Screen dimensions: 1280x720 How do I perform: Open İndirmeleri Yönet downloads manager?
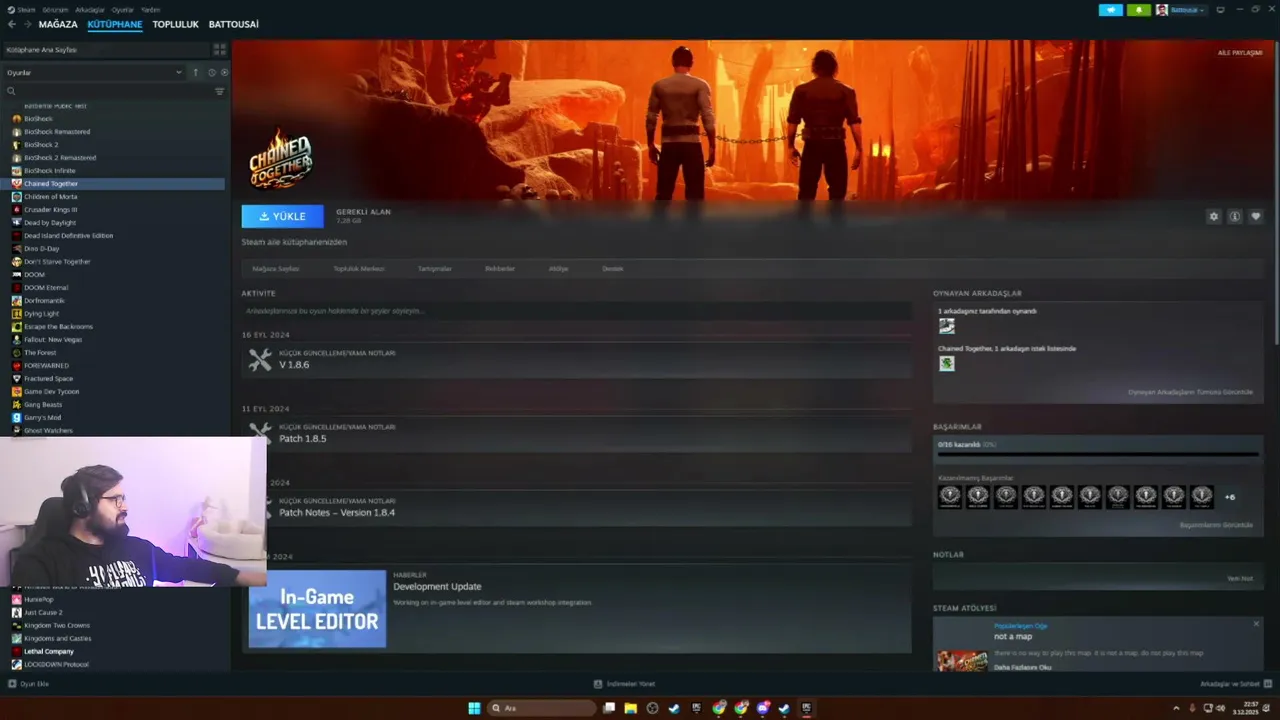click(625, 684)
